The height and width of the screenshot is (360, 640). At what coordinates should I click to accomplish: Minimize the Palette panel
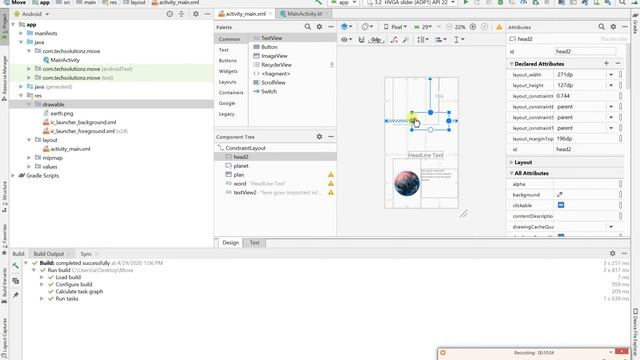(x=331, y=27)
